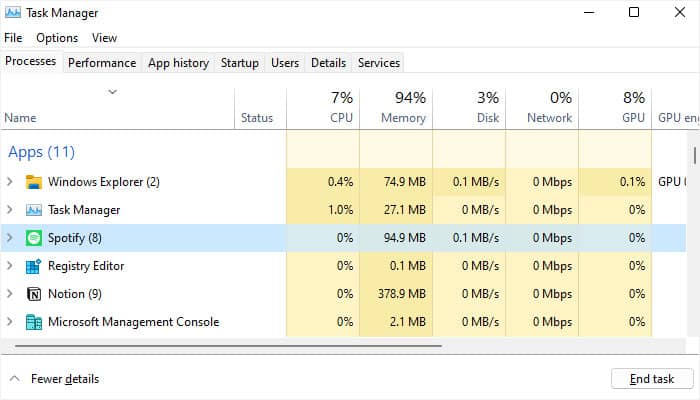Click Windows Explorer's 0.1% GPU value
Screen dimensions: 700x400
click(x=632, y=182)
